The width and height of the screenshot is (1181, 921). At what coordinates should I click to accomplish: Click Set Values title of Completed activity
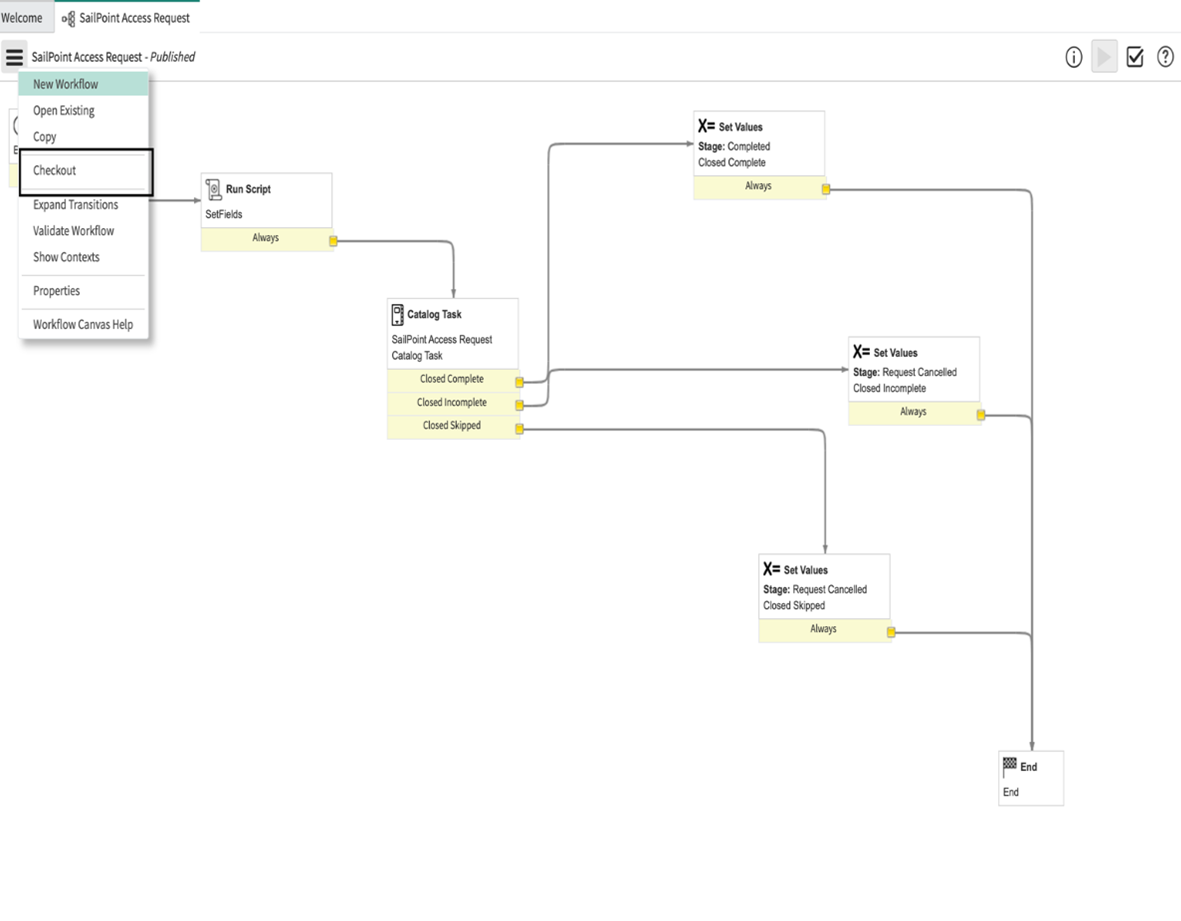(x=740, y=127)
